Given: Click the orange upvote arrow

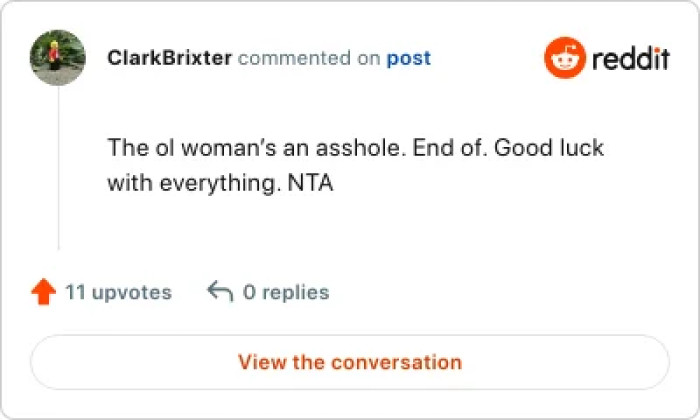Looking at the screenshot, I should [x=43, y=292].
